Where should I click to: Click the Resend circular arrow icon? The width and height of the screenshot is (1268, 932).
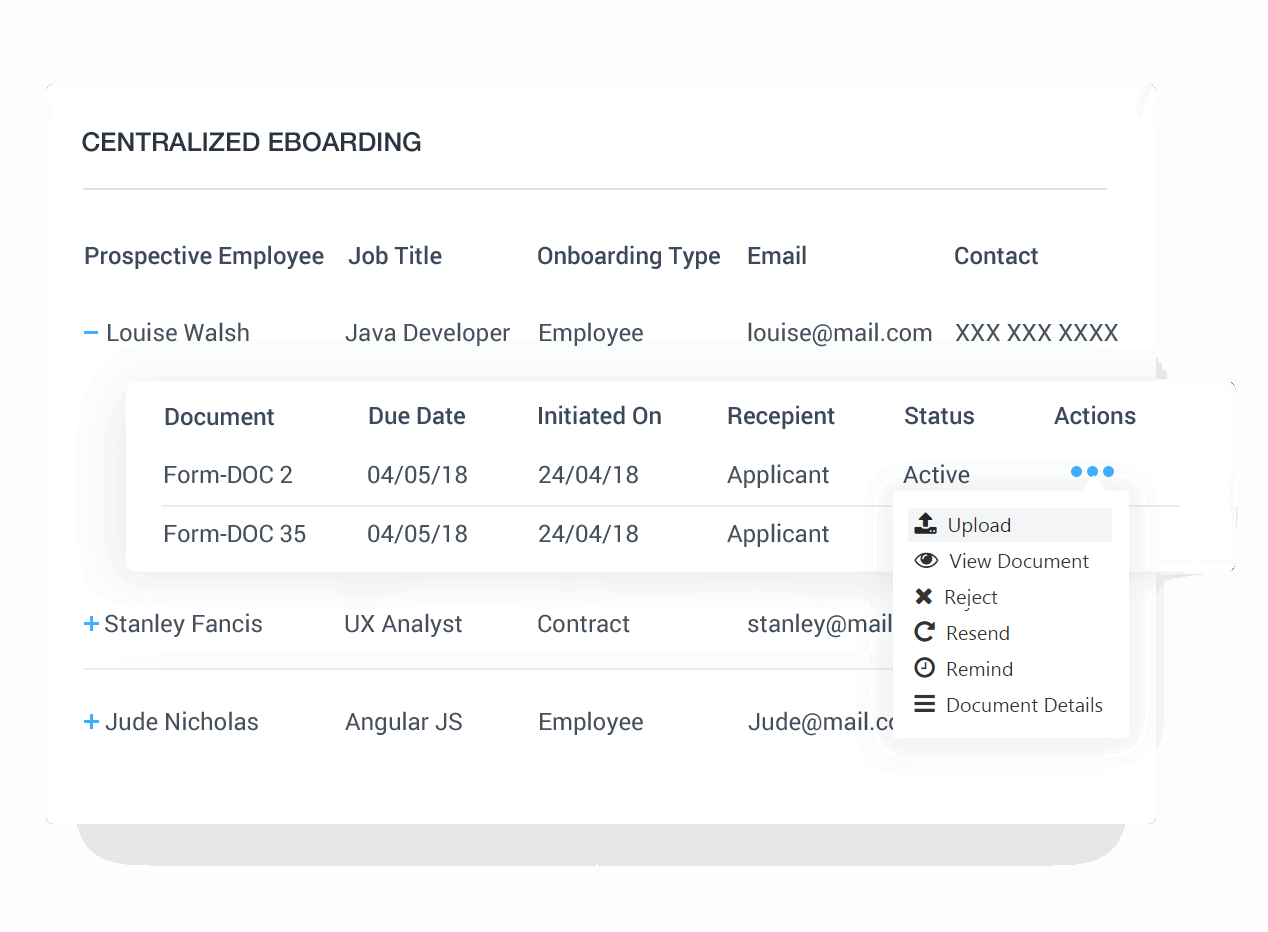(x=925, y=632)
